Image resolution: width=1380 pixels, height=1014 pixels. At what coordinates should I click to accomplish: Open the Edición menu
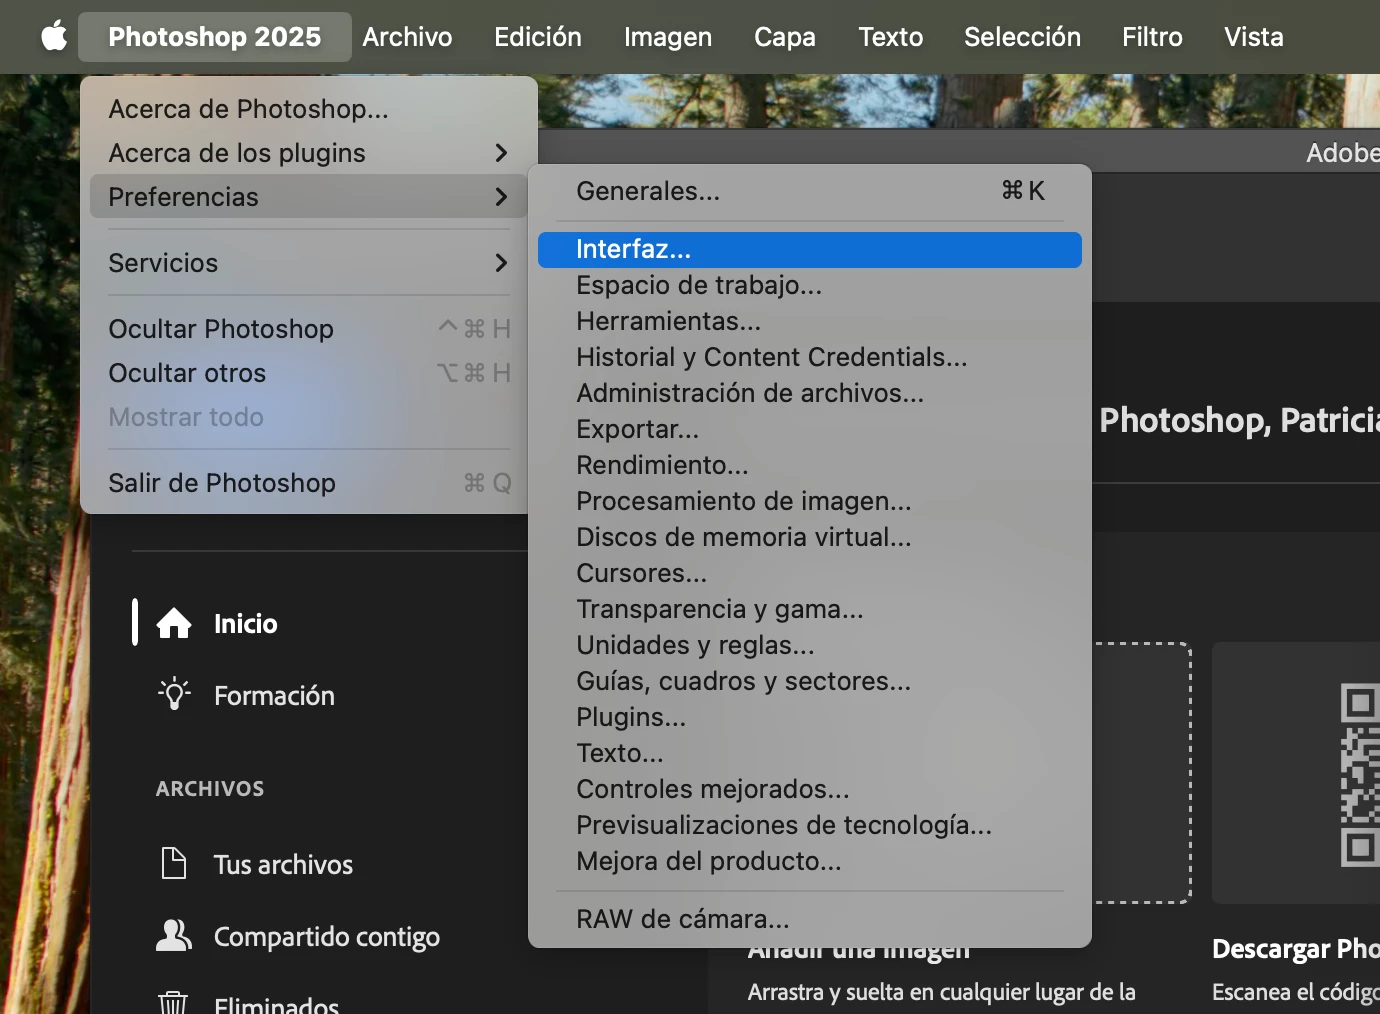pos(538,37)
